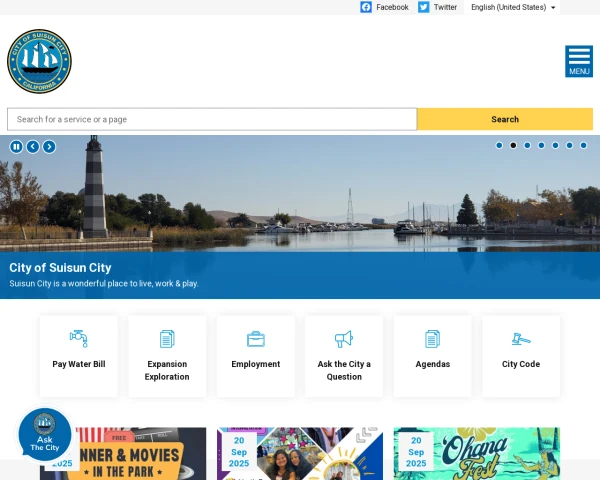The height and width of the screenshot is (480, 600).
Task: Expand the English (United States) language dropdown
Action: (x=513, y=7)
